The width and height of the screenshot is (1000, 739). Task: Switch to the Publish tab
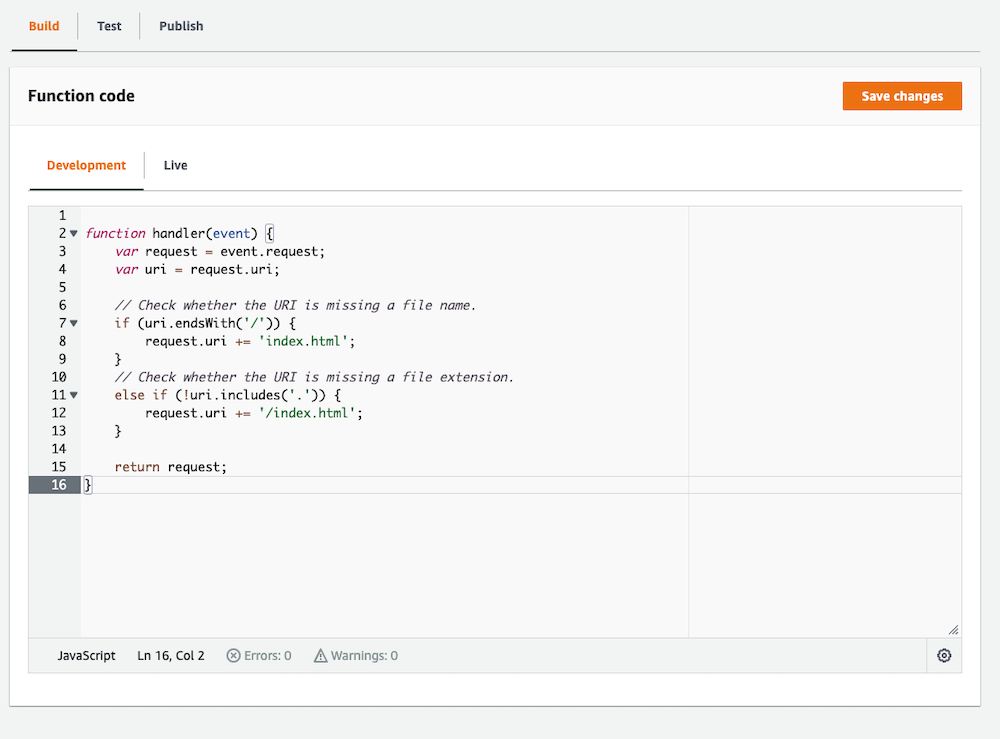180,26
